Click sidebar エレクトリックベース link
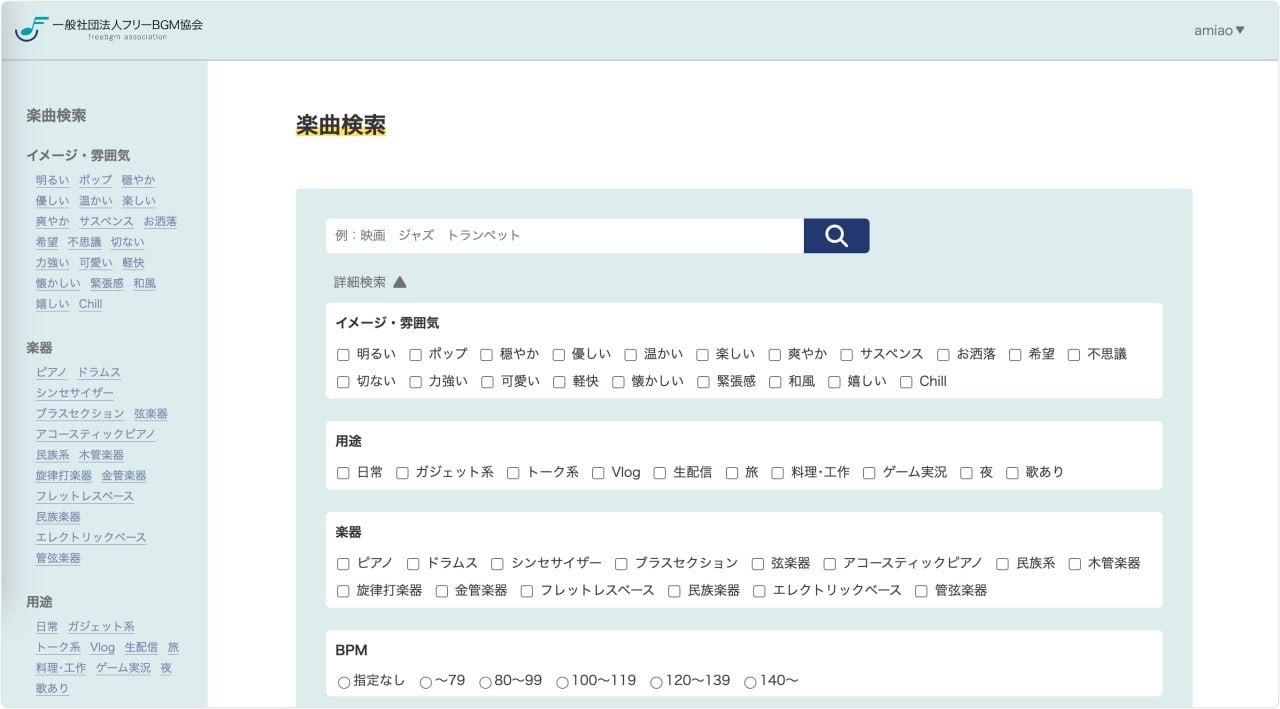The height and width of the screenshot is (709, 1280). click(91, 537)
